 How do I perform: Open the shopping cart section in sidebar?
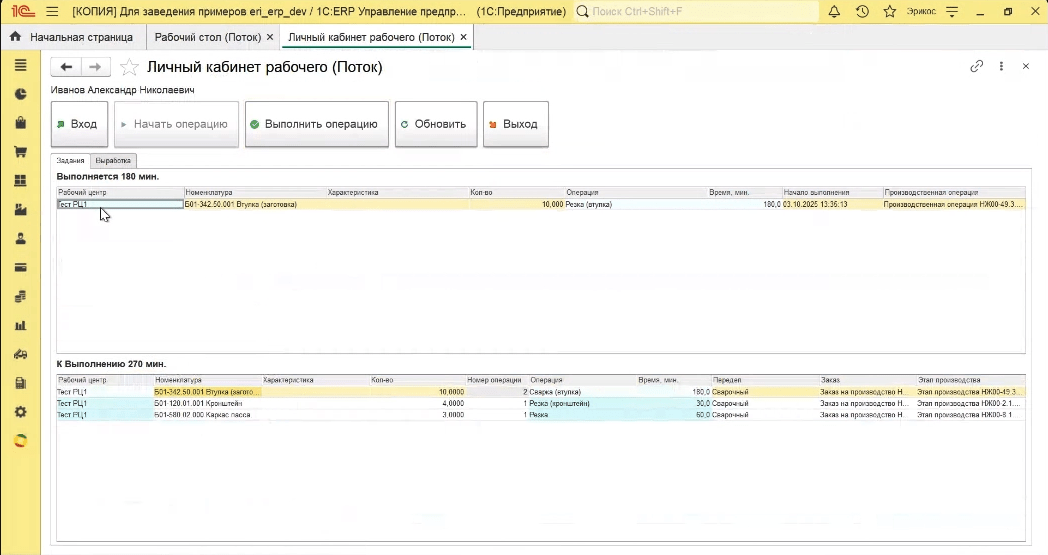[x=20, y=152]
